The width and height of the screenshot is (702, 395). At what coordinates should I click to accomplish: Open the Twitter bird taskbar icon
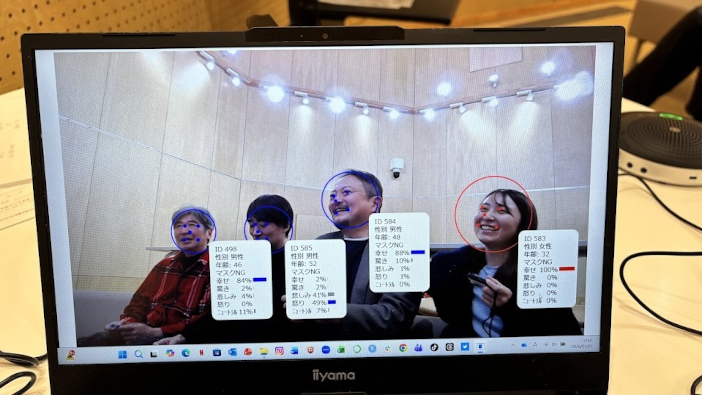click(465, 347)
